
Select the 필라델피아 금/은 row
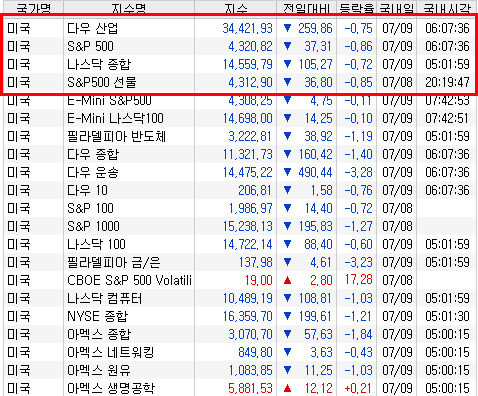point(240,262)
